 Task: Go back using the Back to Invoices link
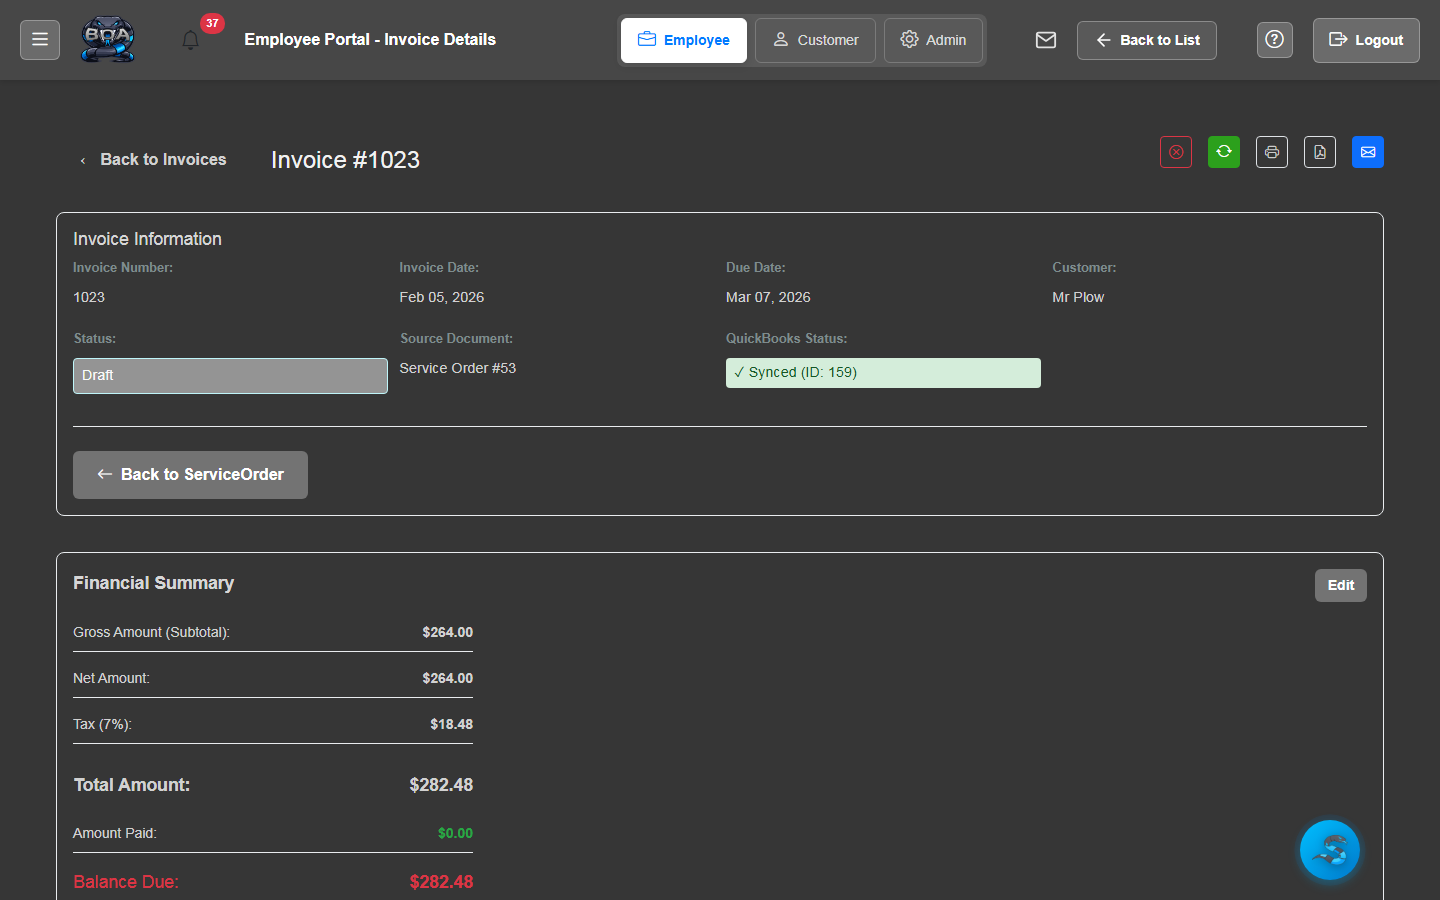point(153,159)
